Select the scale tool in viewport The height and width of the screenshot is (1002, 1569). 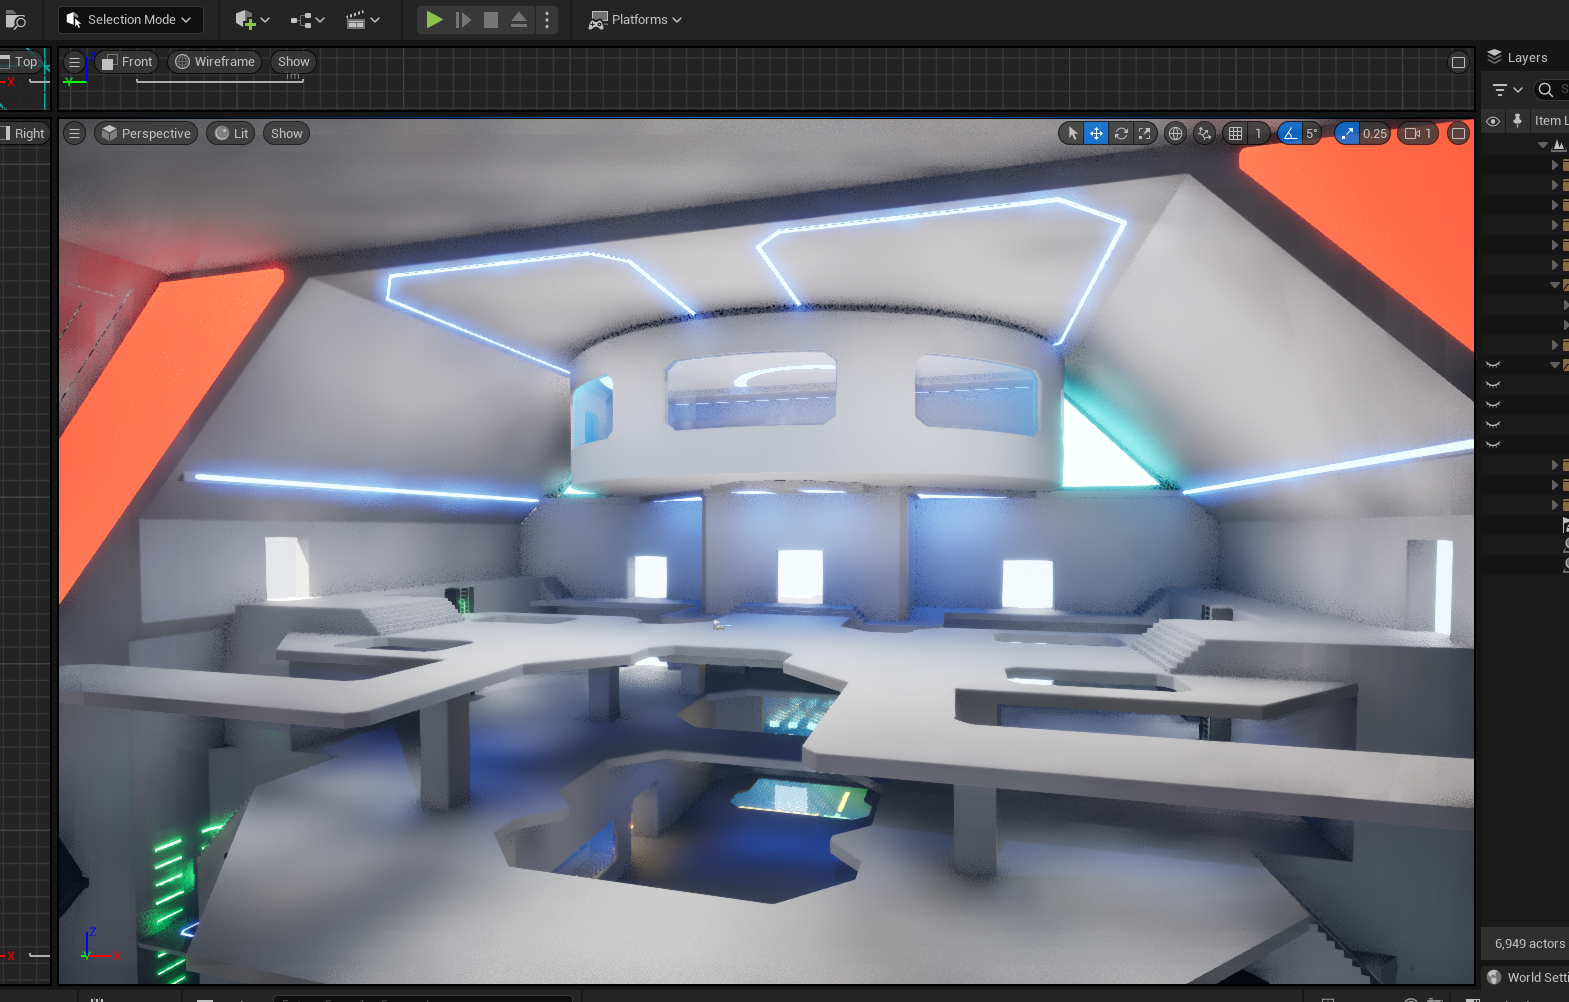(1145, 134)
